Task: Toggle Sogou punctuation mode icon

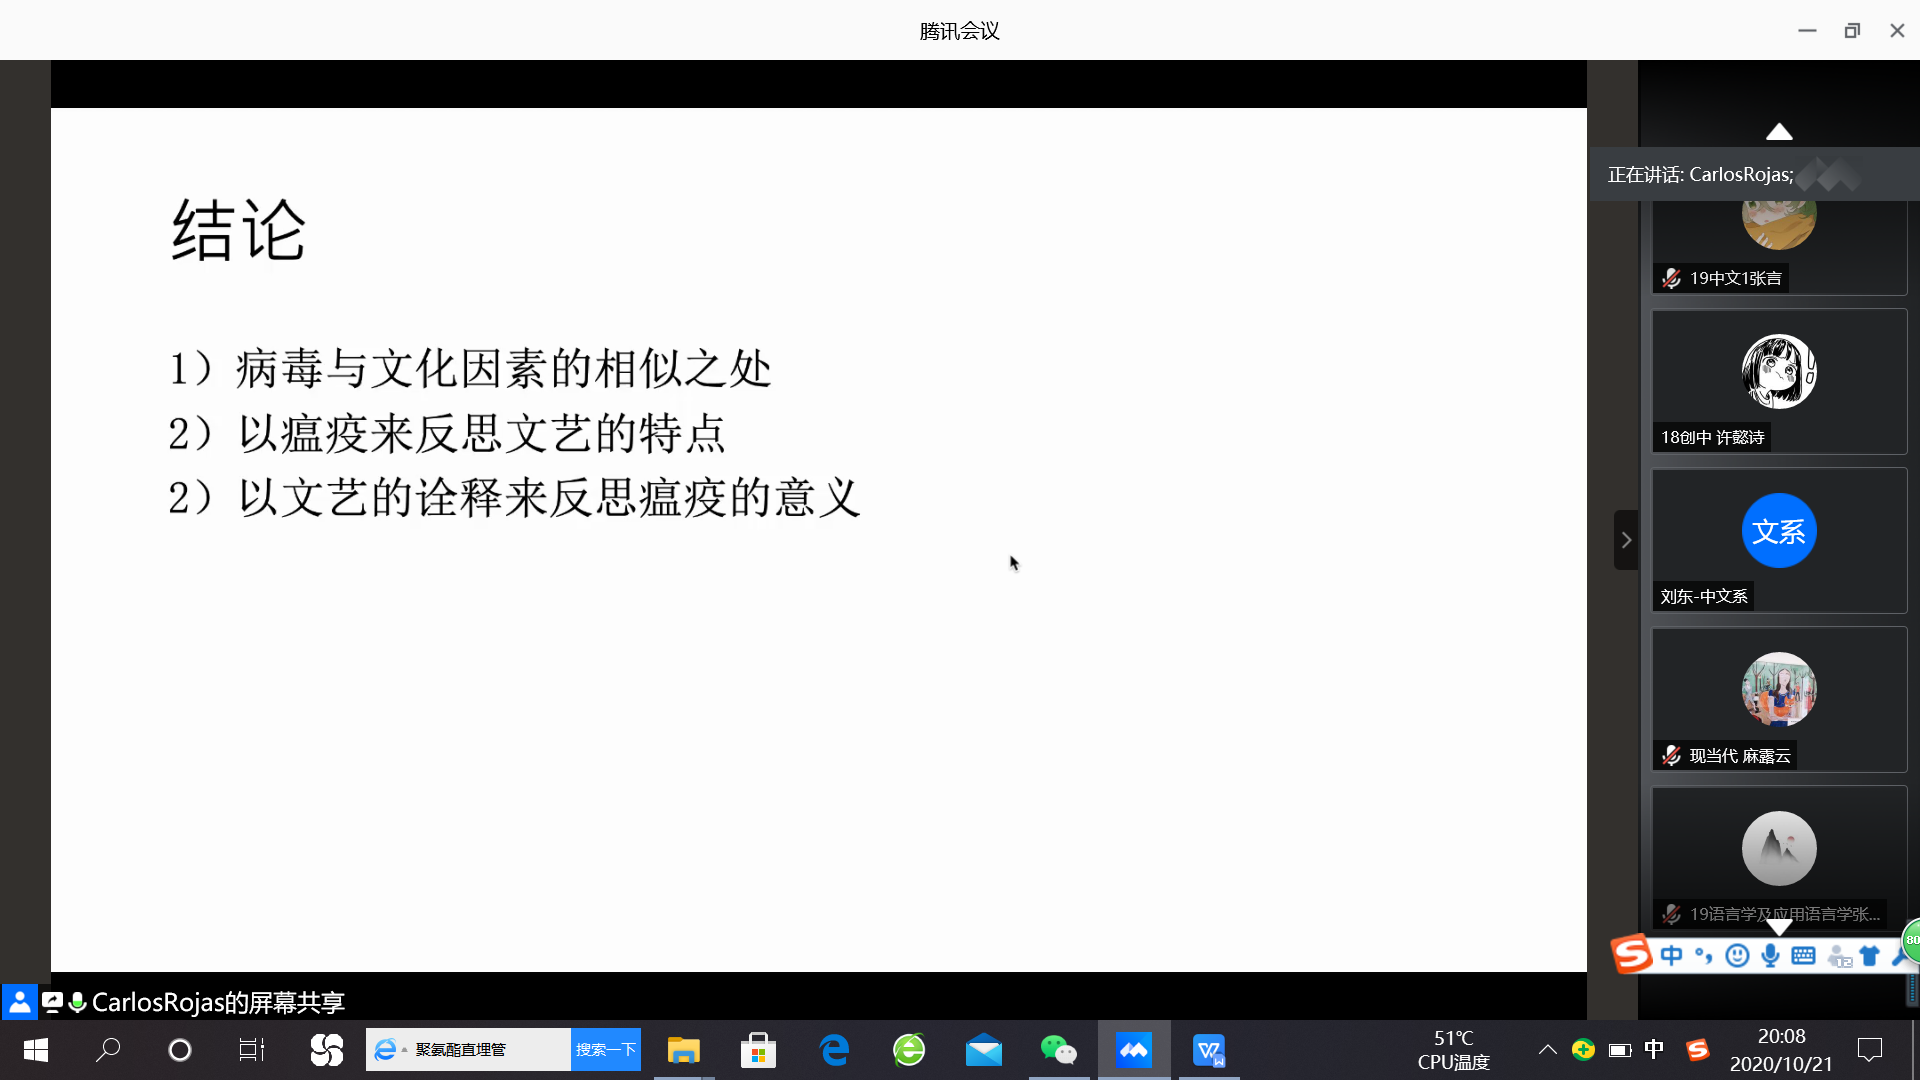Action: (1704, 956)
